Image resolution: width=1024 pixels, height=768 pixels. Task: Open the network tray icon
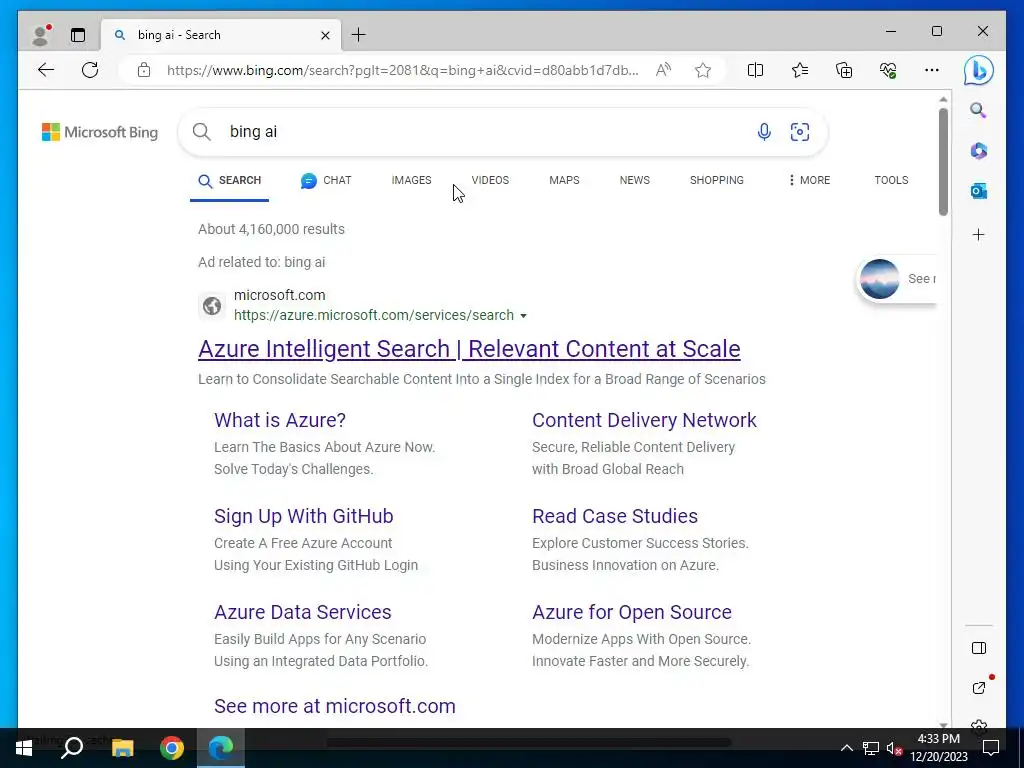coord(871,748)
